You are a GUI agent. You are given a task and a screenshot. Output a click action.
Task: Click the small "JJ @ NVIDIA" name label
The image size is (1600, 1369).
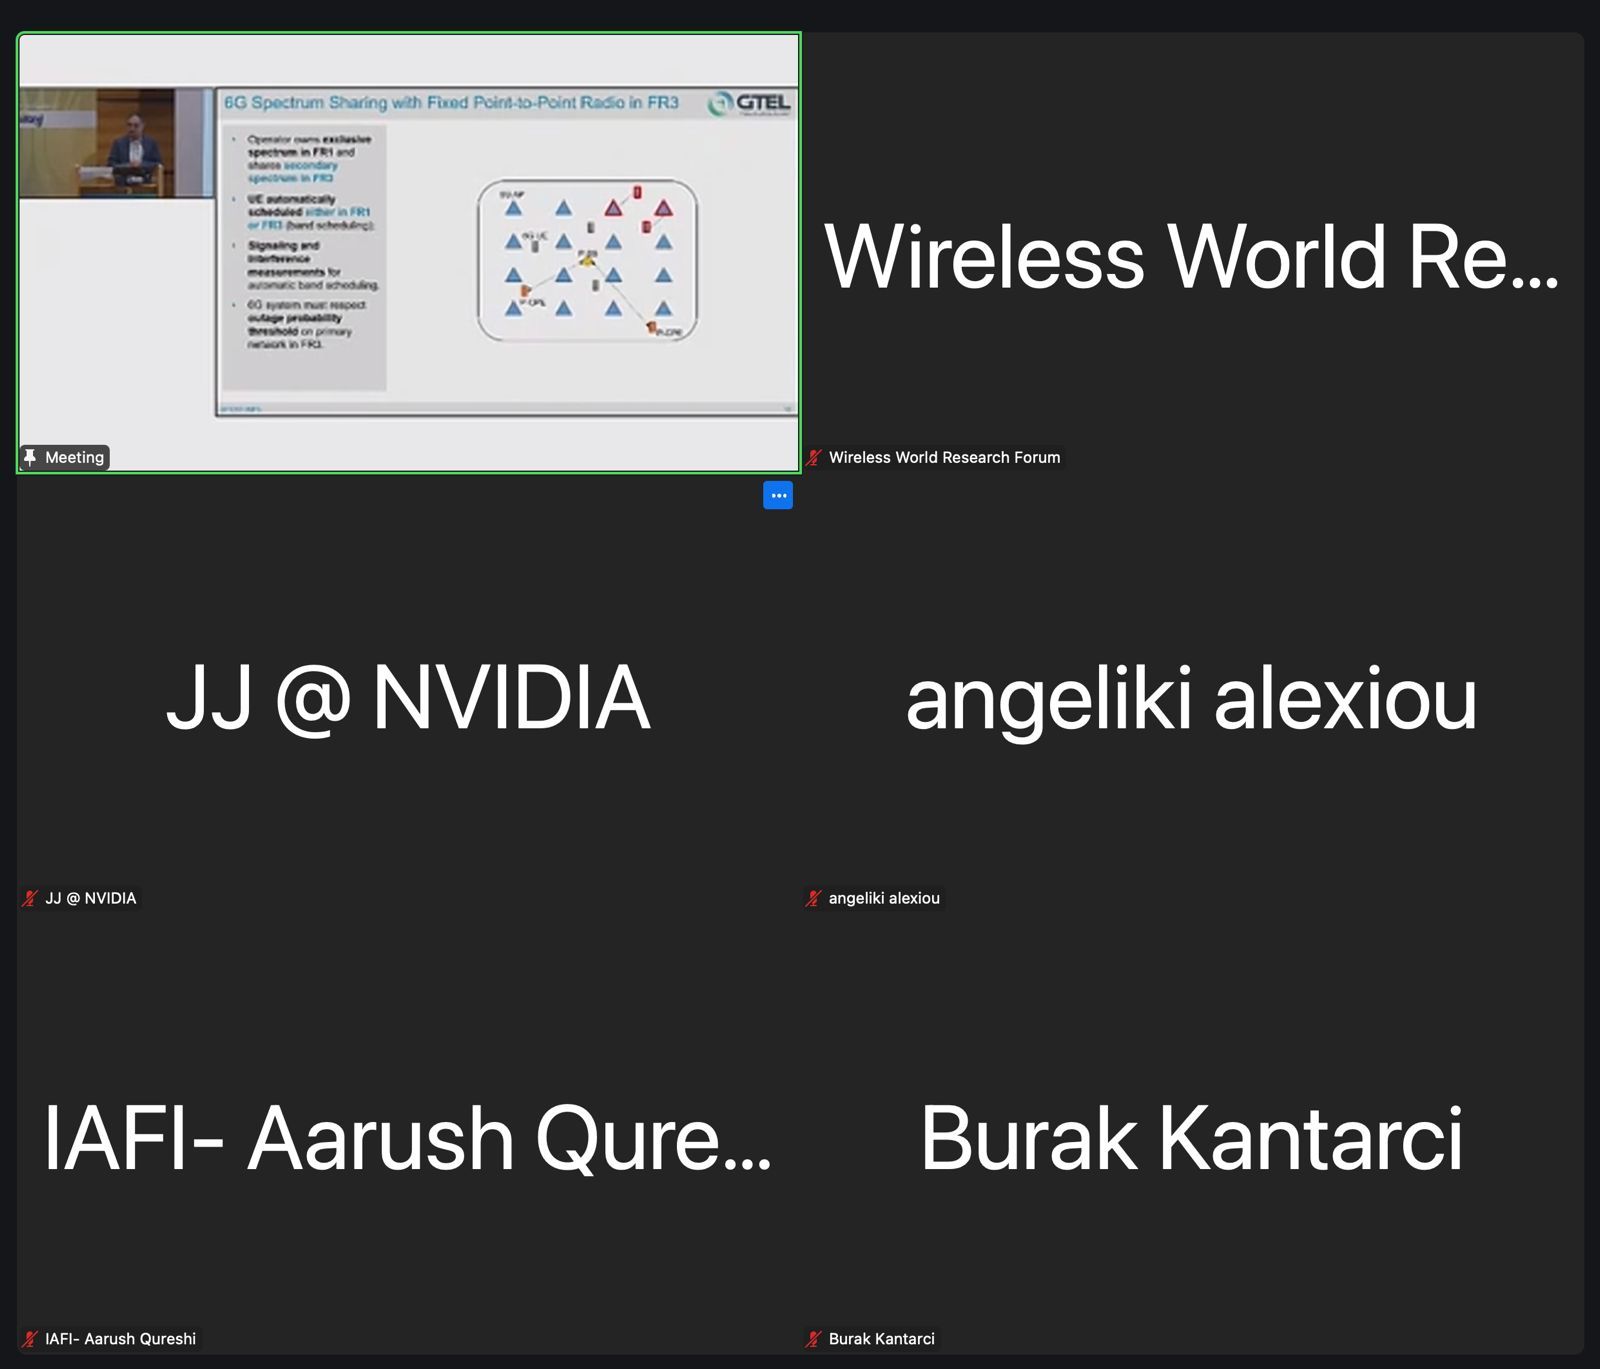pos(90,898)
